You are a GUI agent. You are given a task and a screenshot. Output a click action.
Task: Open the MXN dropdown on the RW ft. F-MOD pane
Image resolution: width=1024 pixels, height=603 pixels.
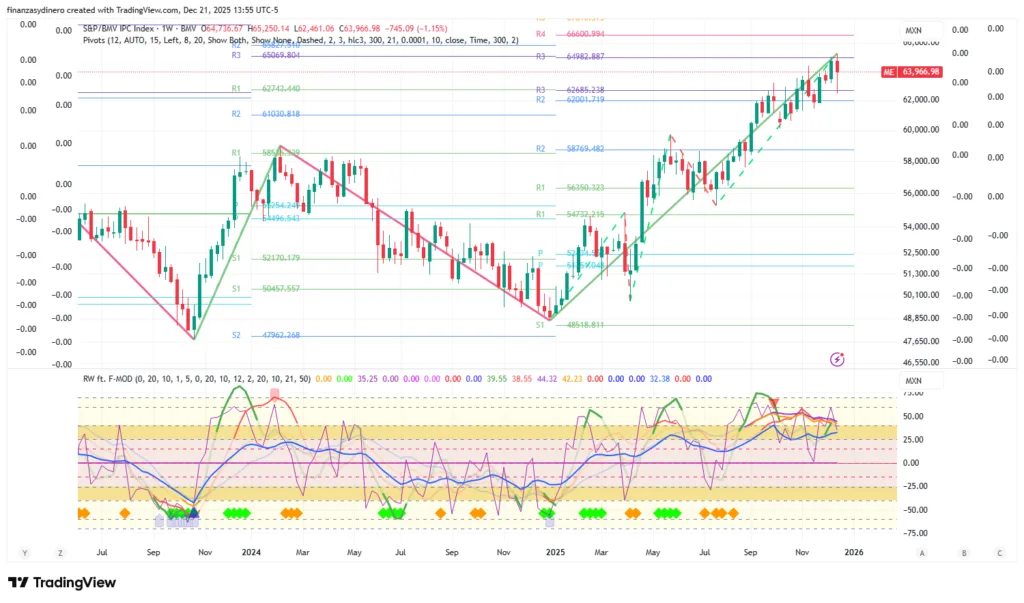click(913, 381)
